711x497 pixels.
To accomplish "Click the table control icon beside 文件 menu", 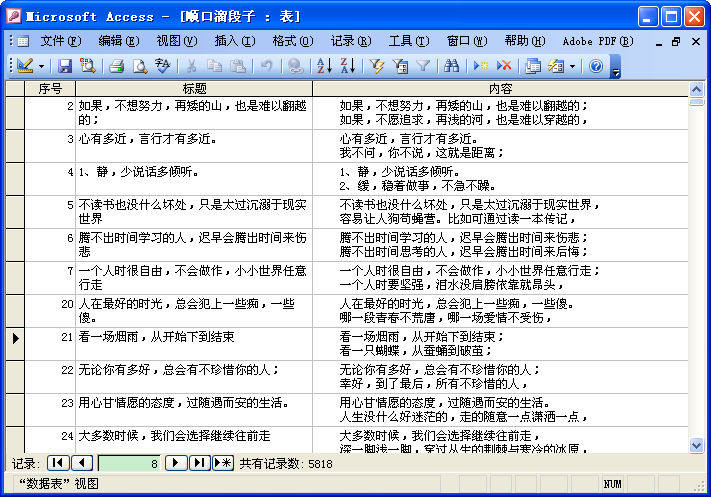I will tap(23, 41).
